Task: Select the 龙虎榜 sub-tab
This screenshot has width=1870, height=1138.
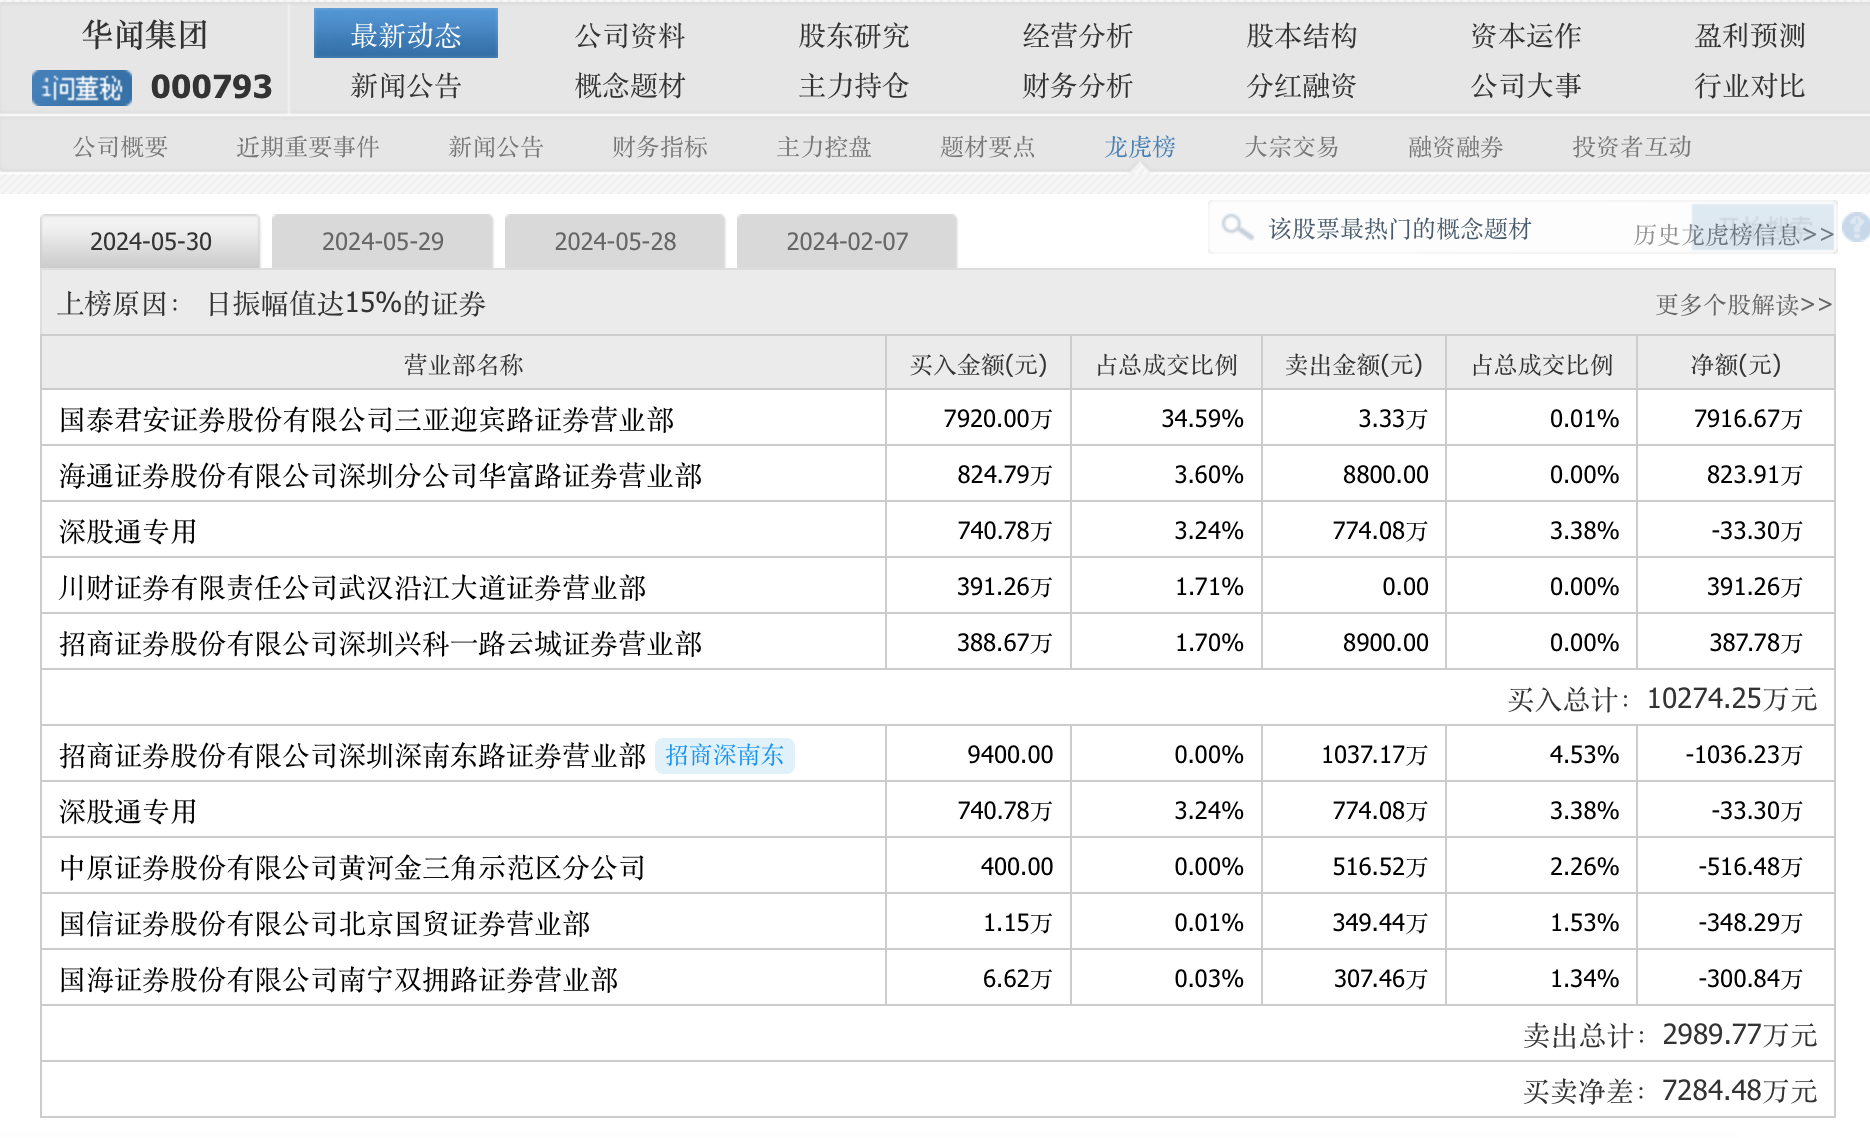Action: click(x=1139, y=147)
